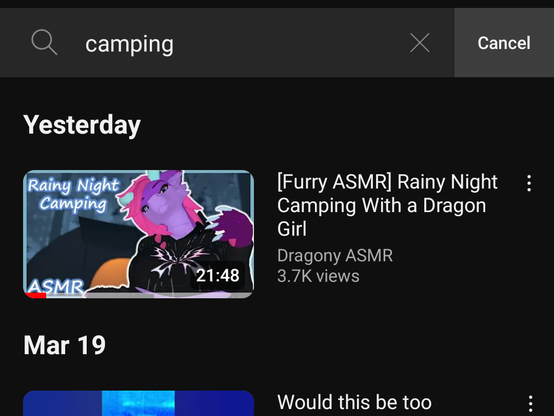Click empty area of the search bar
554x416 pixels.
point(290,43)
